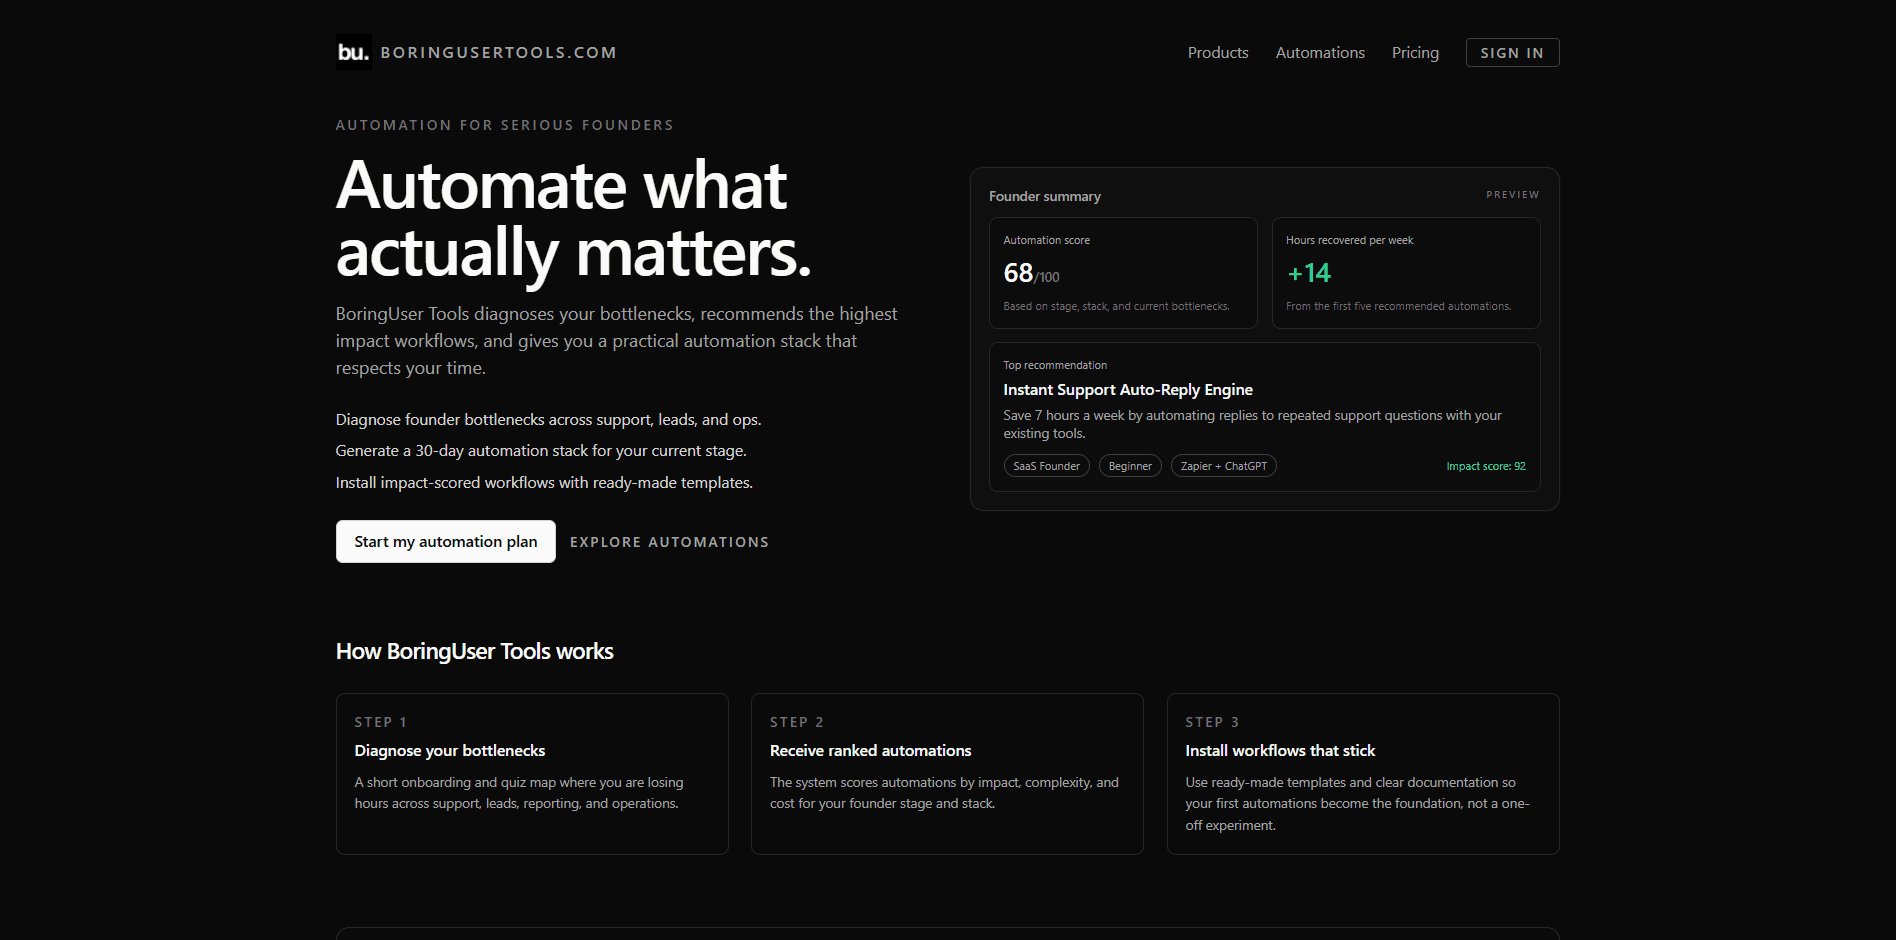Open the Products menu
Screen dimensions: 1896x940
1217,52
